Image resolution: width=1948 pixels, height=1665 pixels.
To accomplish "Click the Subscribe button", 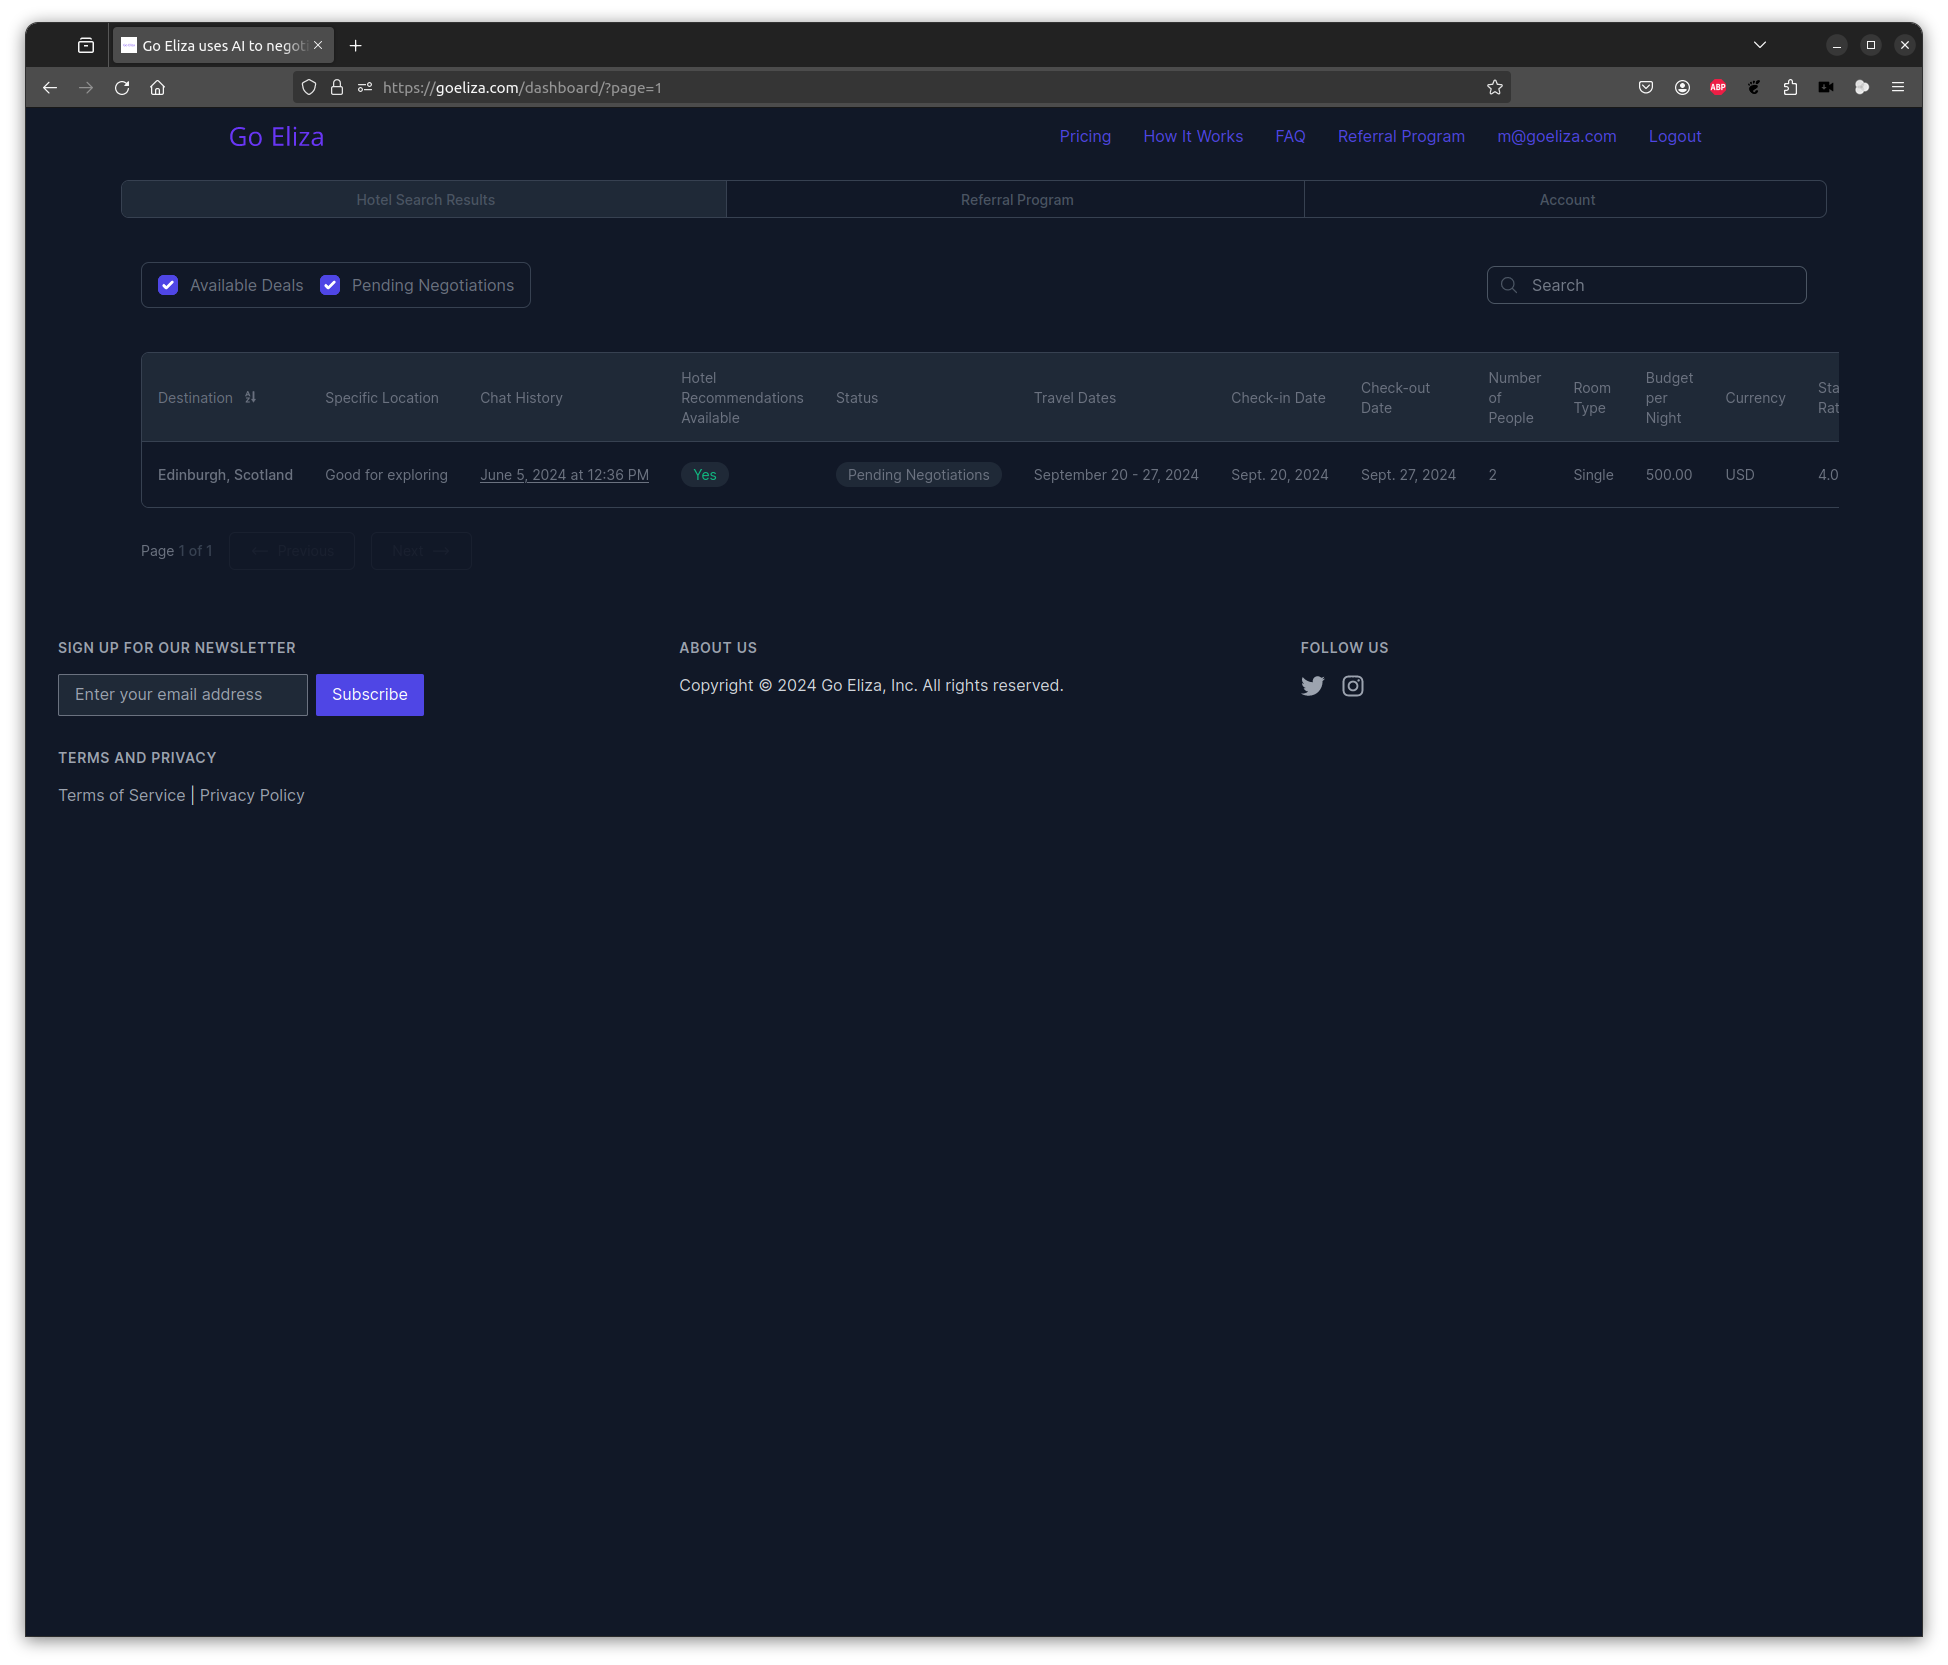I will 369,695.
